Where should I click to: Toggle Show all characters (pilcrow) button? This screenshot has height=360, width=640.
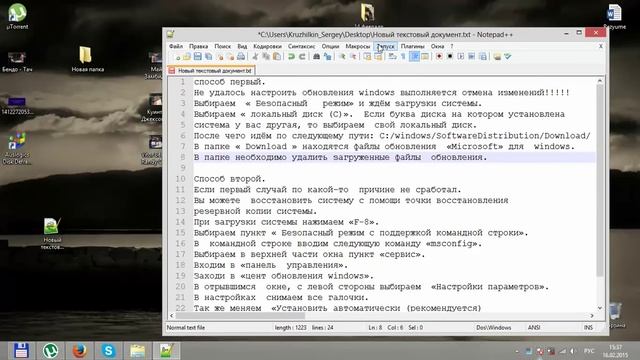coord(403,57)
